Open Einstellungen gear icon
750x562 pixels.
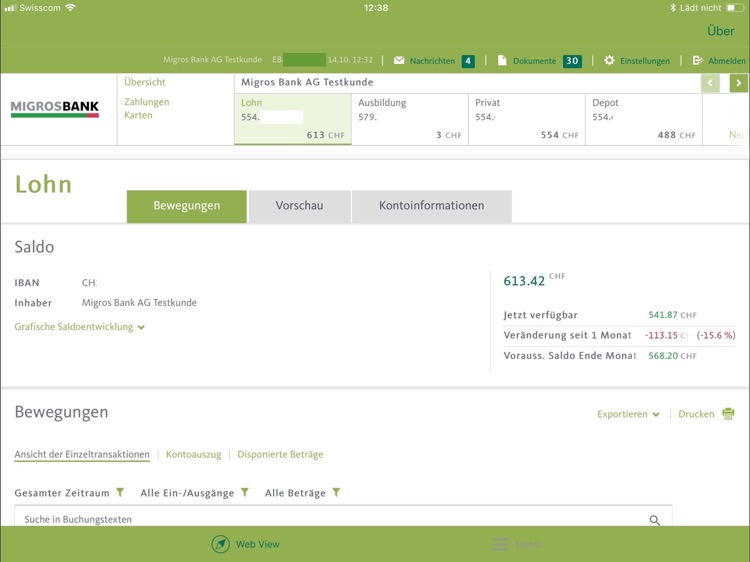pyautogui.click(x=609, y=60)
